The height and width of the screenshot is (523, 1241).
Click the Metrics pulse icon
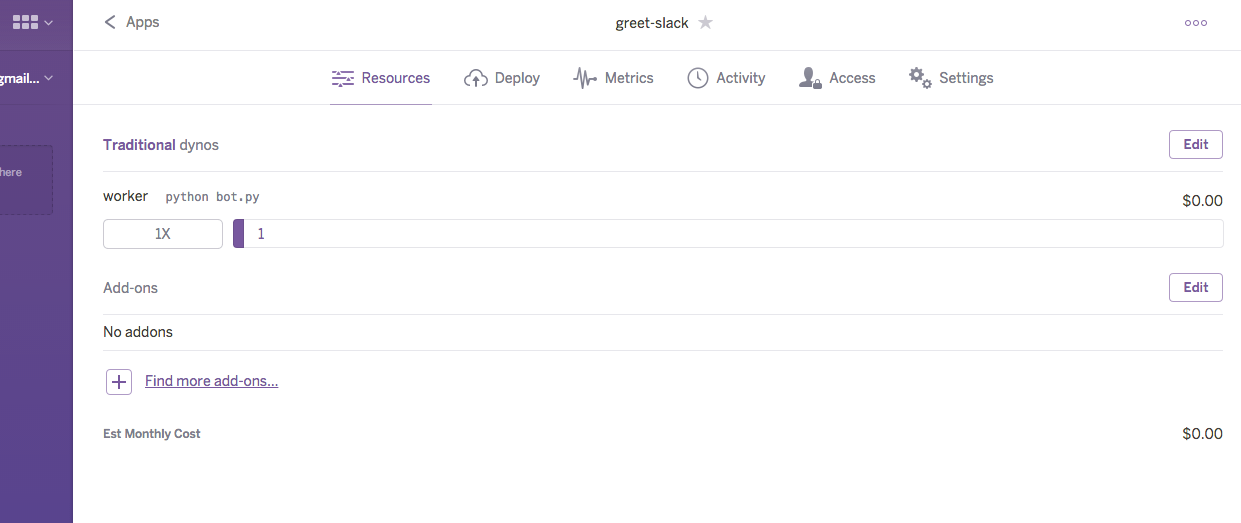pyautogui.click(x=585, y=78)
